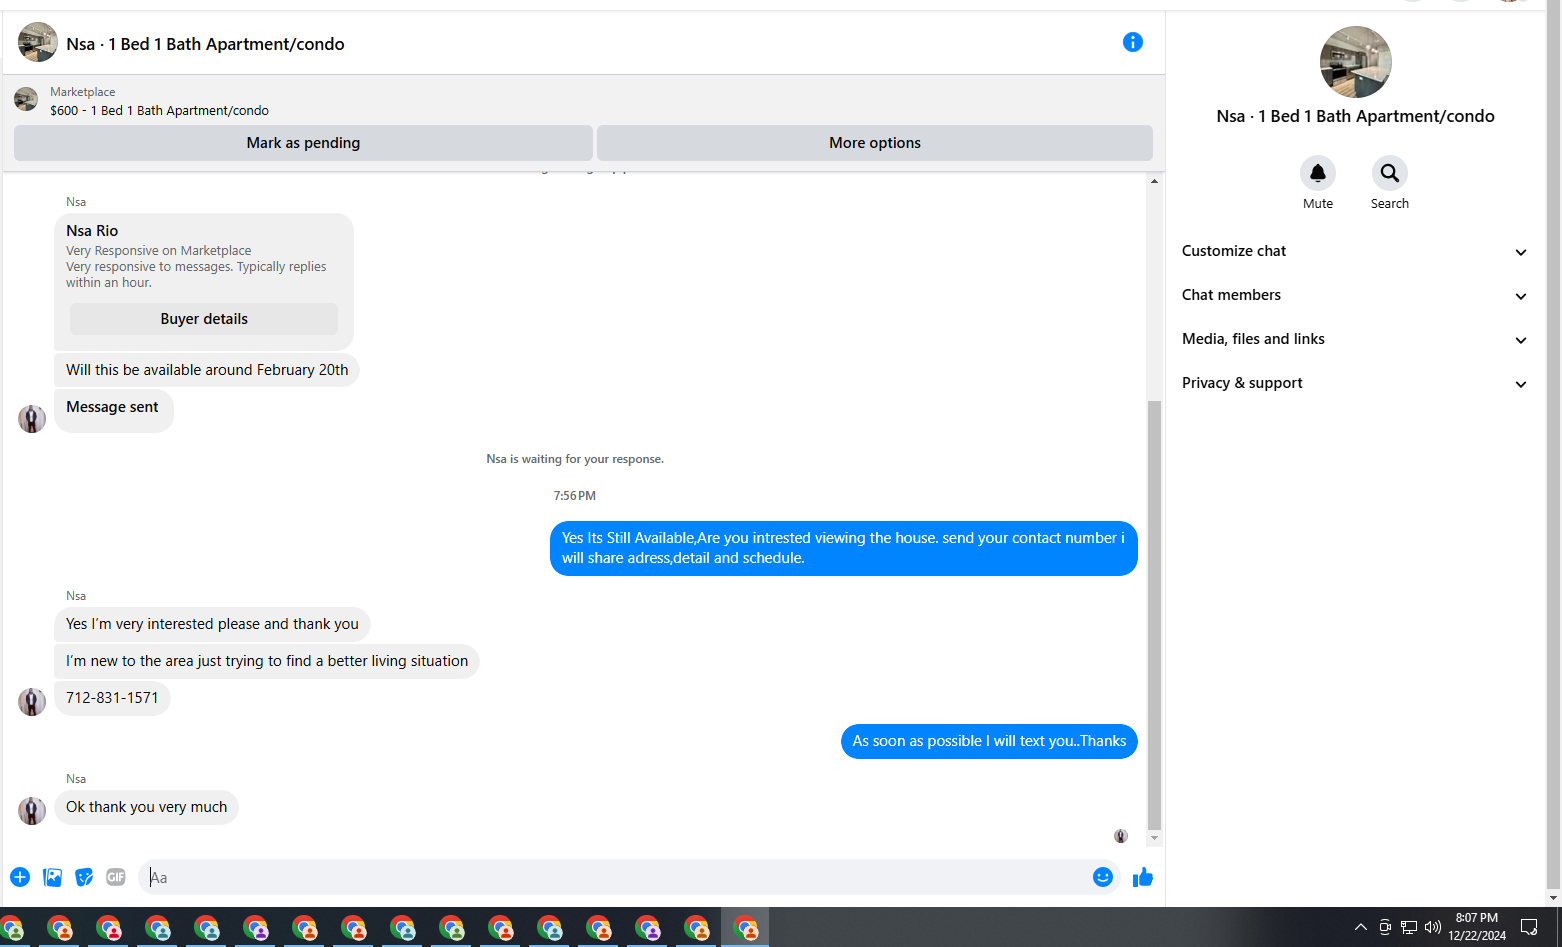This screenshot has width=1562, height=947.
Task: Click the chat scrollbar down arrow
Action: coord(1154,838)
